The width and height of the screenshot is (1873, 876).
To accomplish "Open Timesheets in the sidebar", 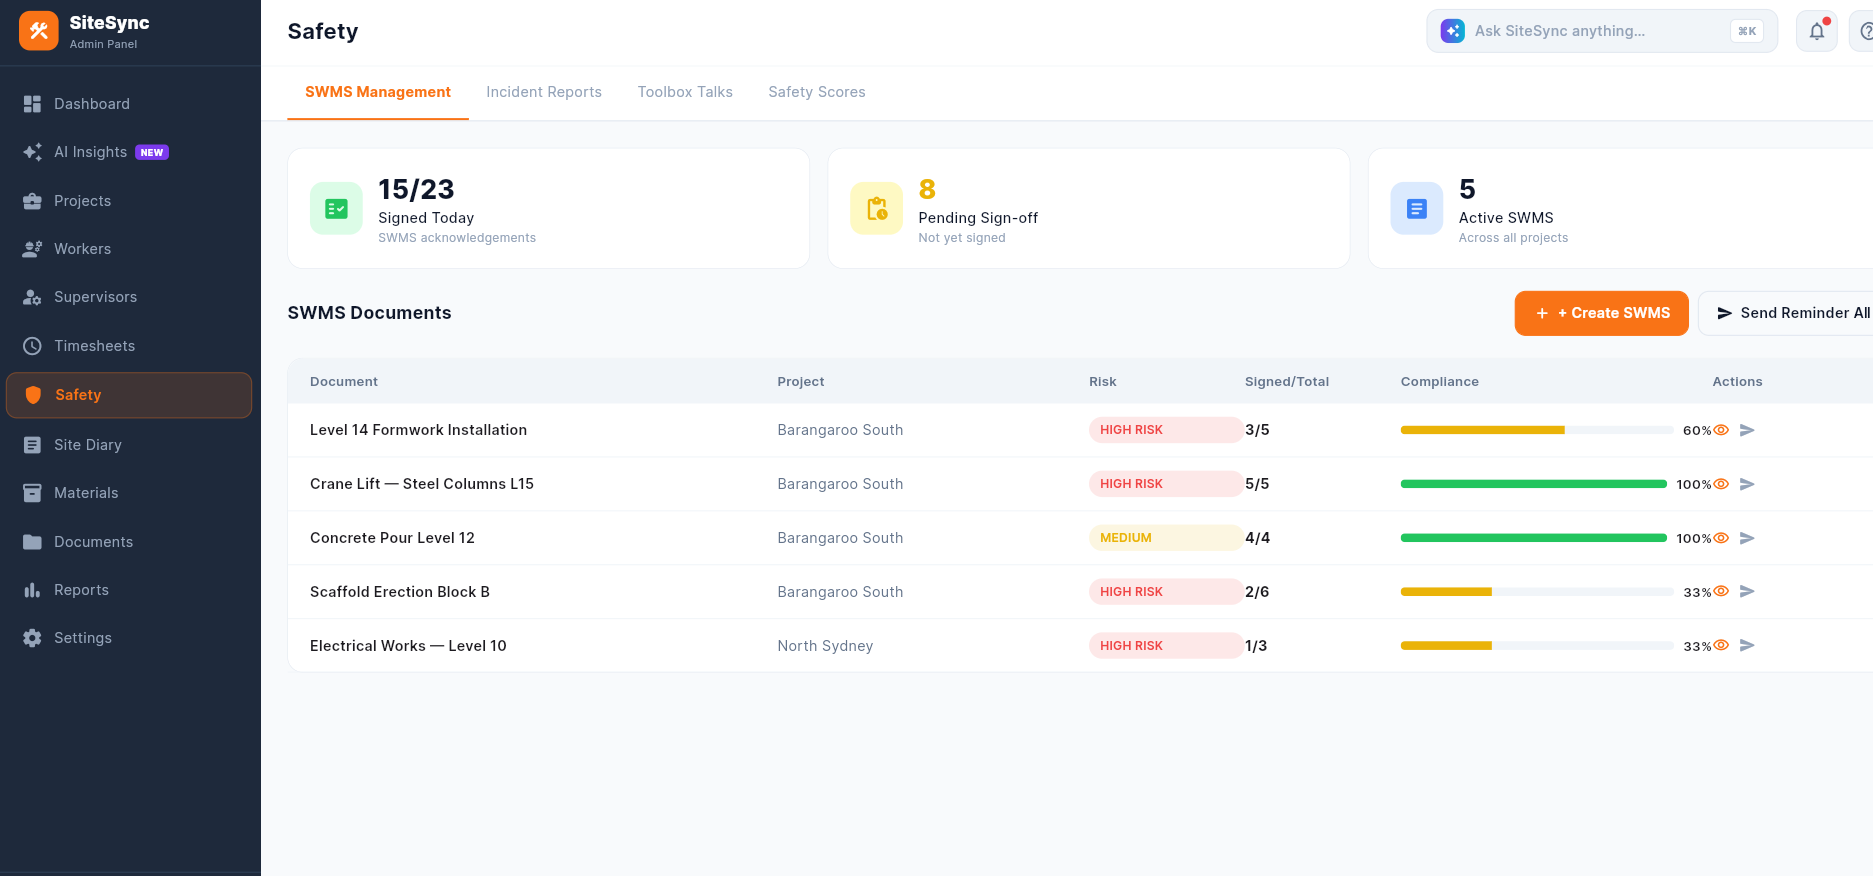I will tap(129, 346).
